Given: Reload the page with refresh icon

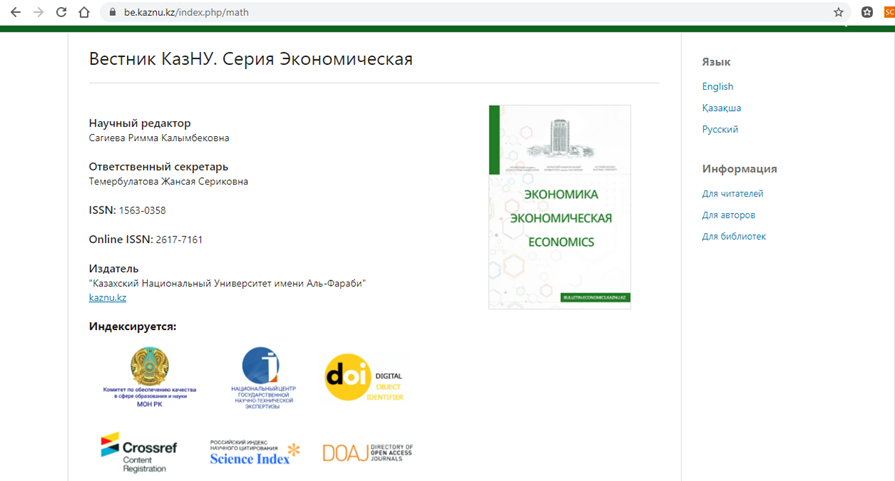Looking at the screenshot, I should (61, 12).
